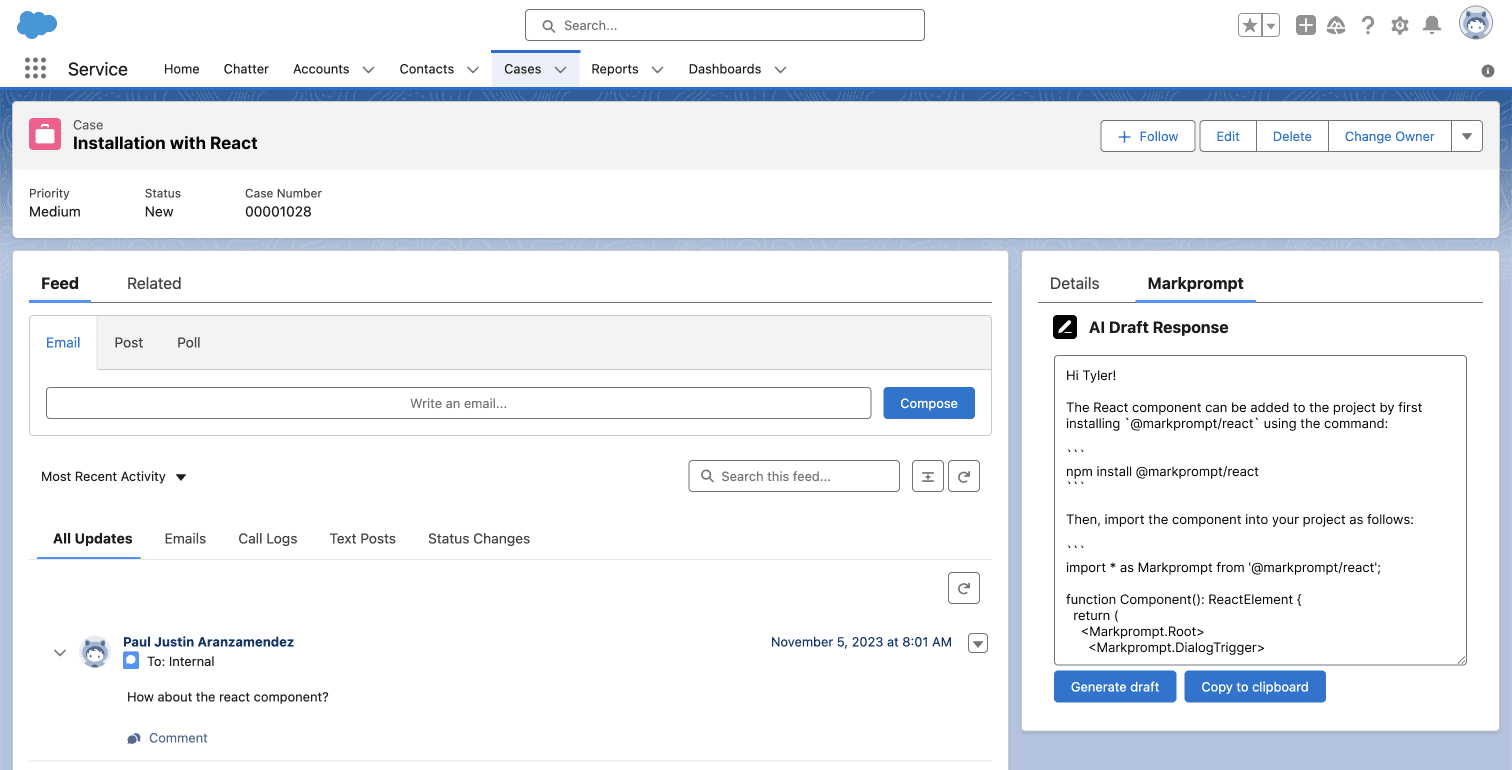This screenshot has width=1512, height=770.
Task: Filter feed by Emails
Action: coord(185,539)
